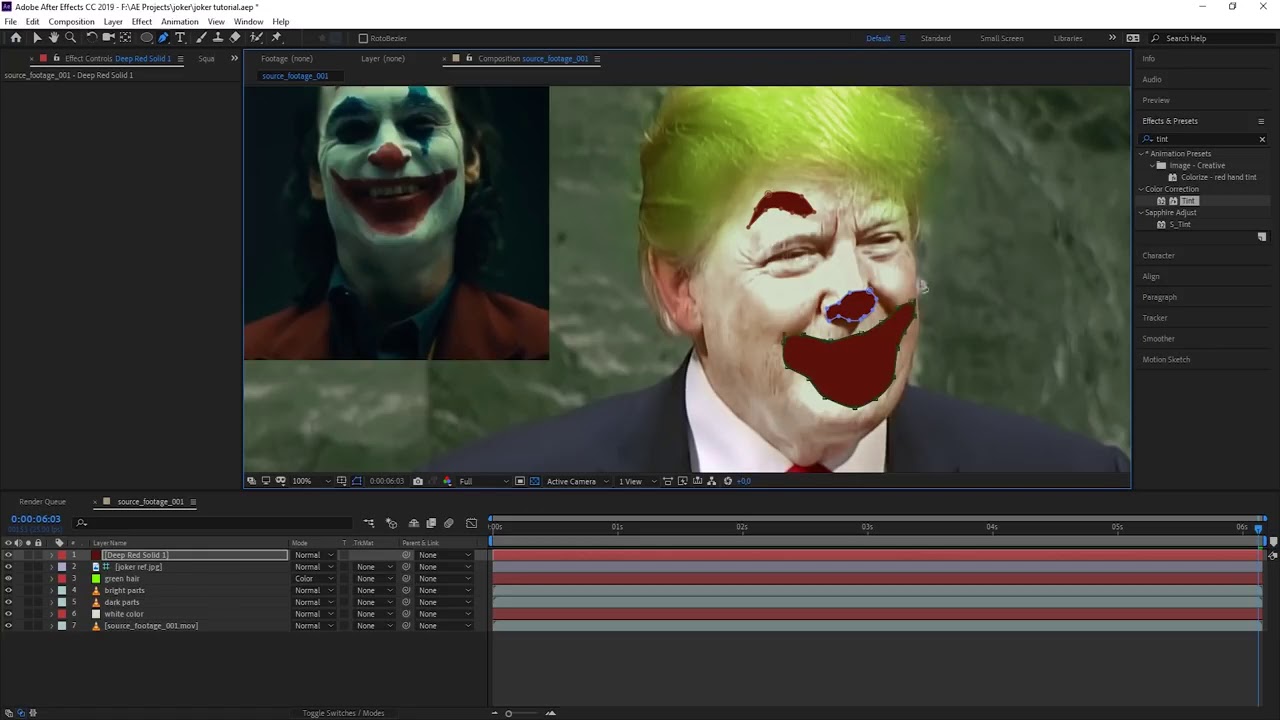The width and height of the screenshot is (1280, 720).
Task: Enable motion blur timeline icon
Action: [449, 523]
